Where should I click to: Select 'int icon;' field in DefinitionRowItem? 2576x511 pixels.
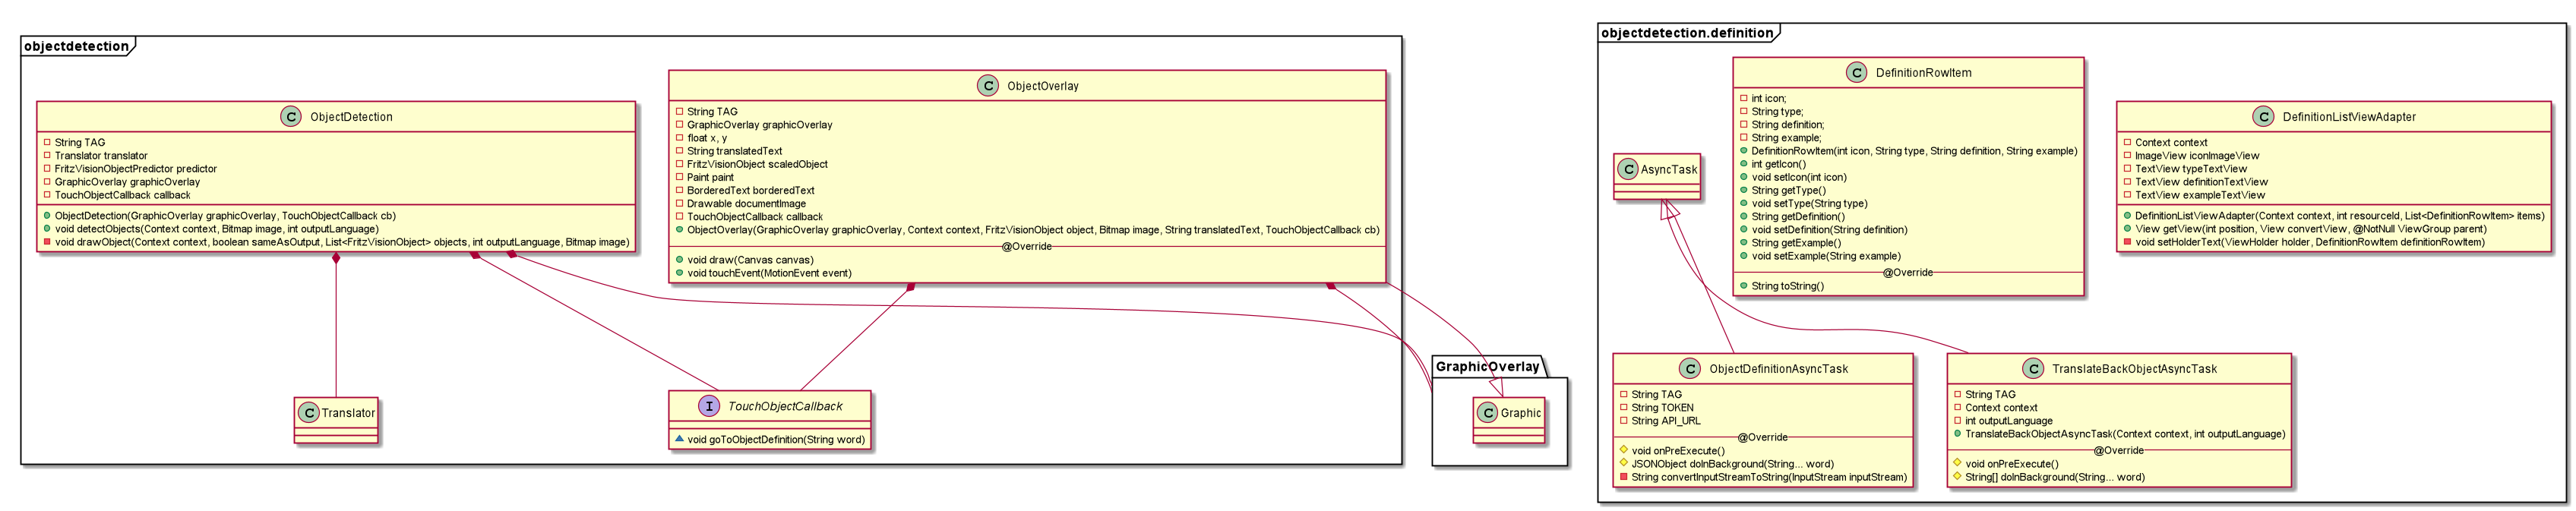[1768, 99]
